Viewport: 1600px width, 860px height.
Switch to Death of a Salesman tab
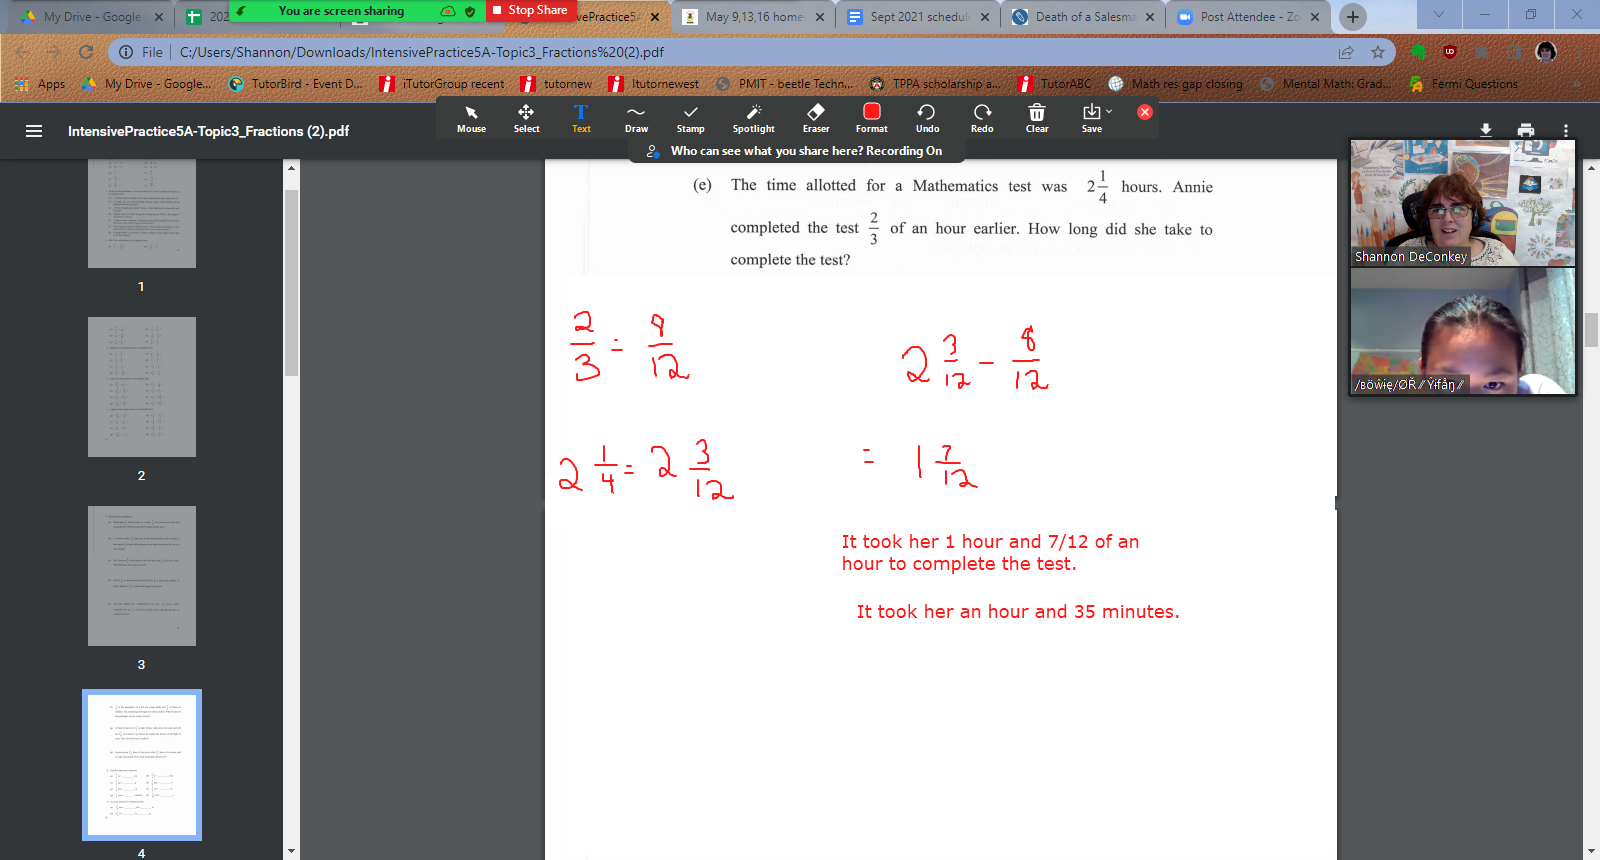click(x=1084, y=17)
